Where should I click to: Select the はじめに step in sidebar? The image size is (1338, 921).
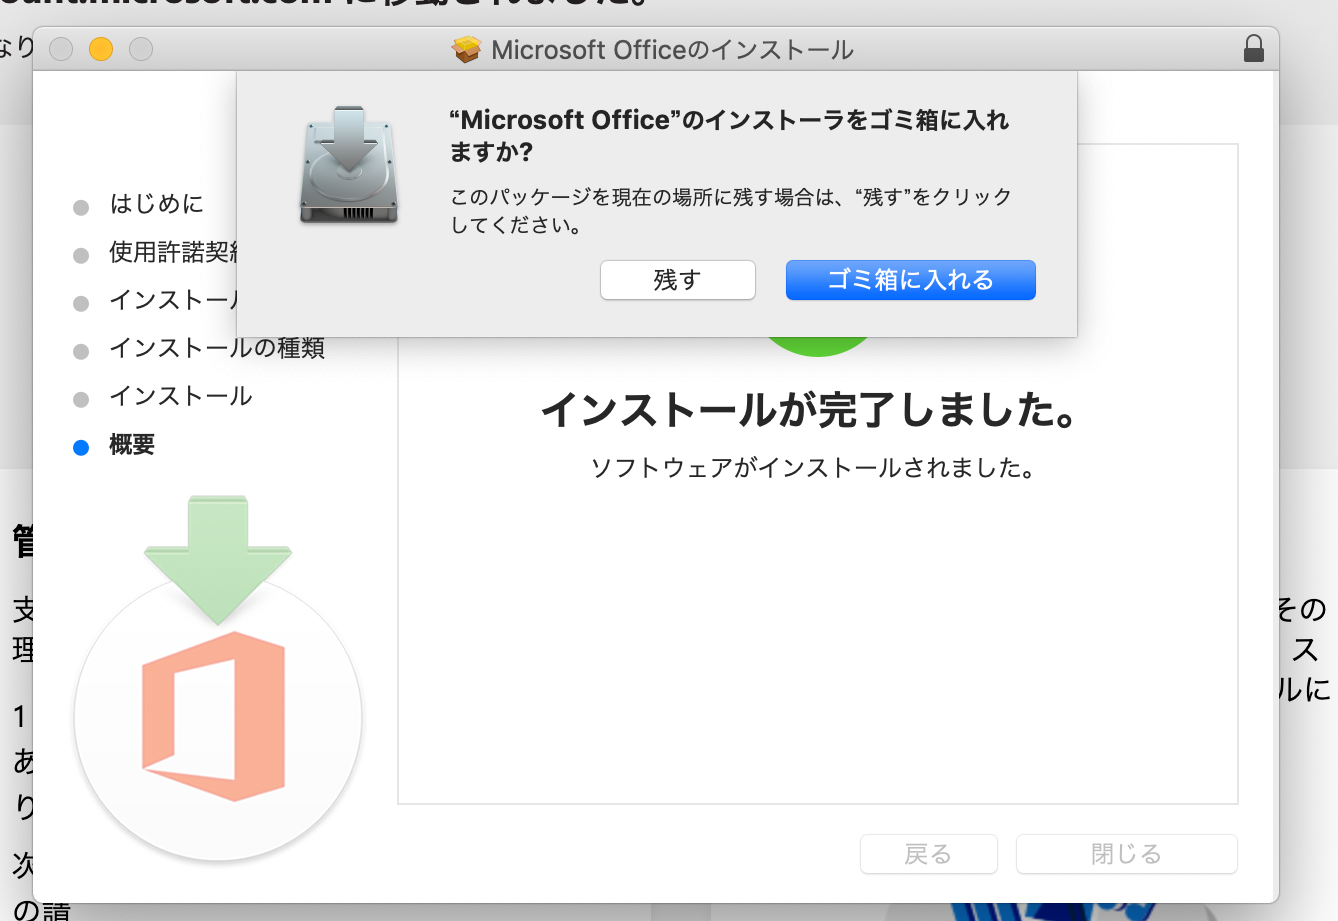click(x=156, y=204)
